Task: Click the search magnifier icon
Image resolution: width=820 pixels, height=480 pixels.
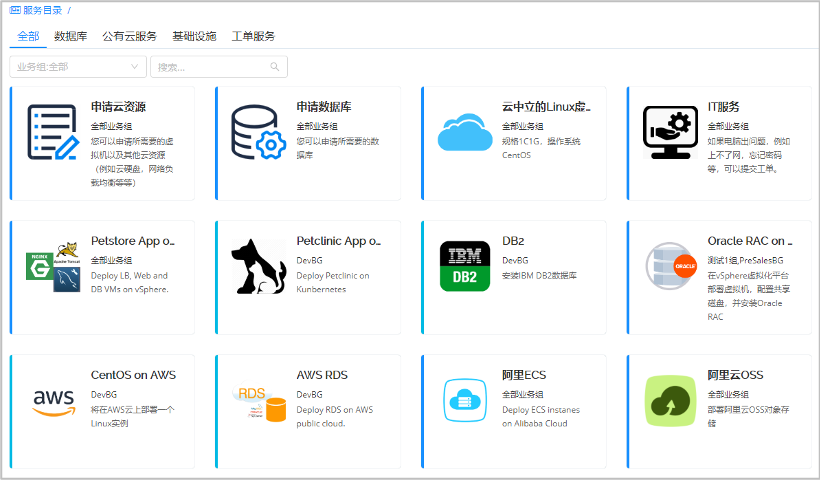Action: (275, 66)
